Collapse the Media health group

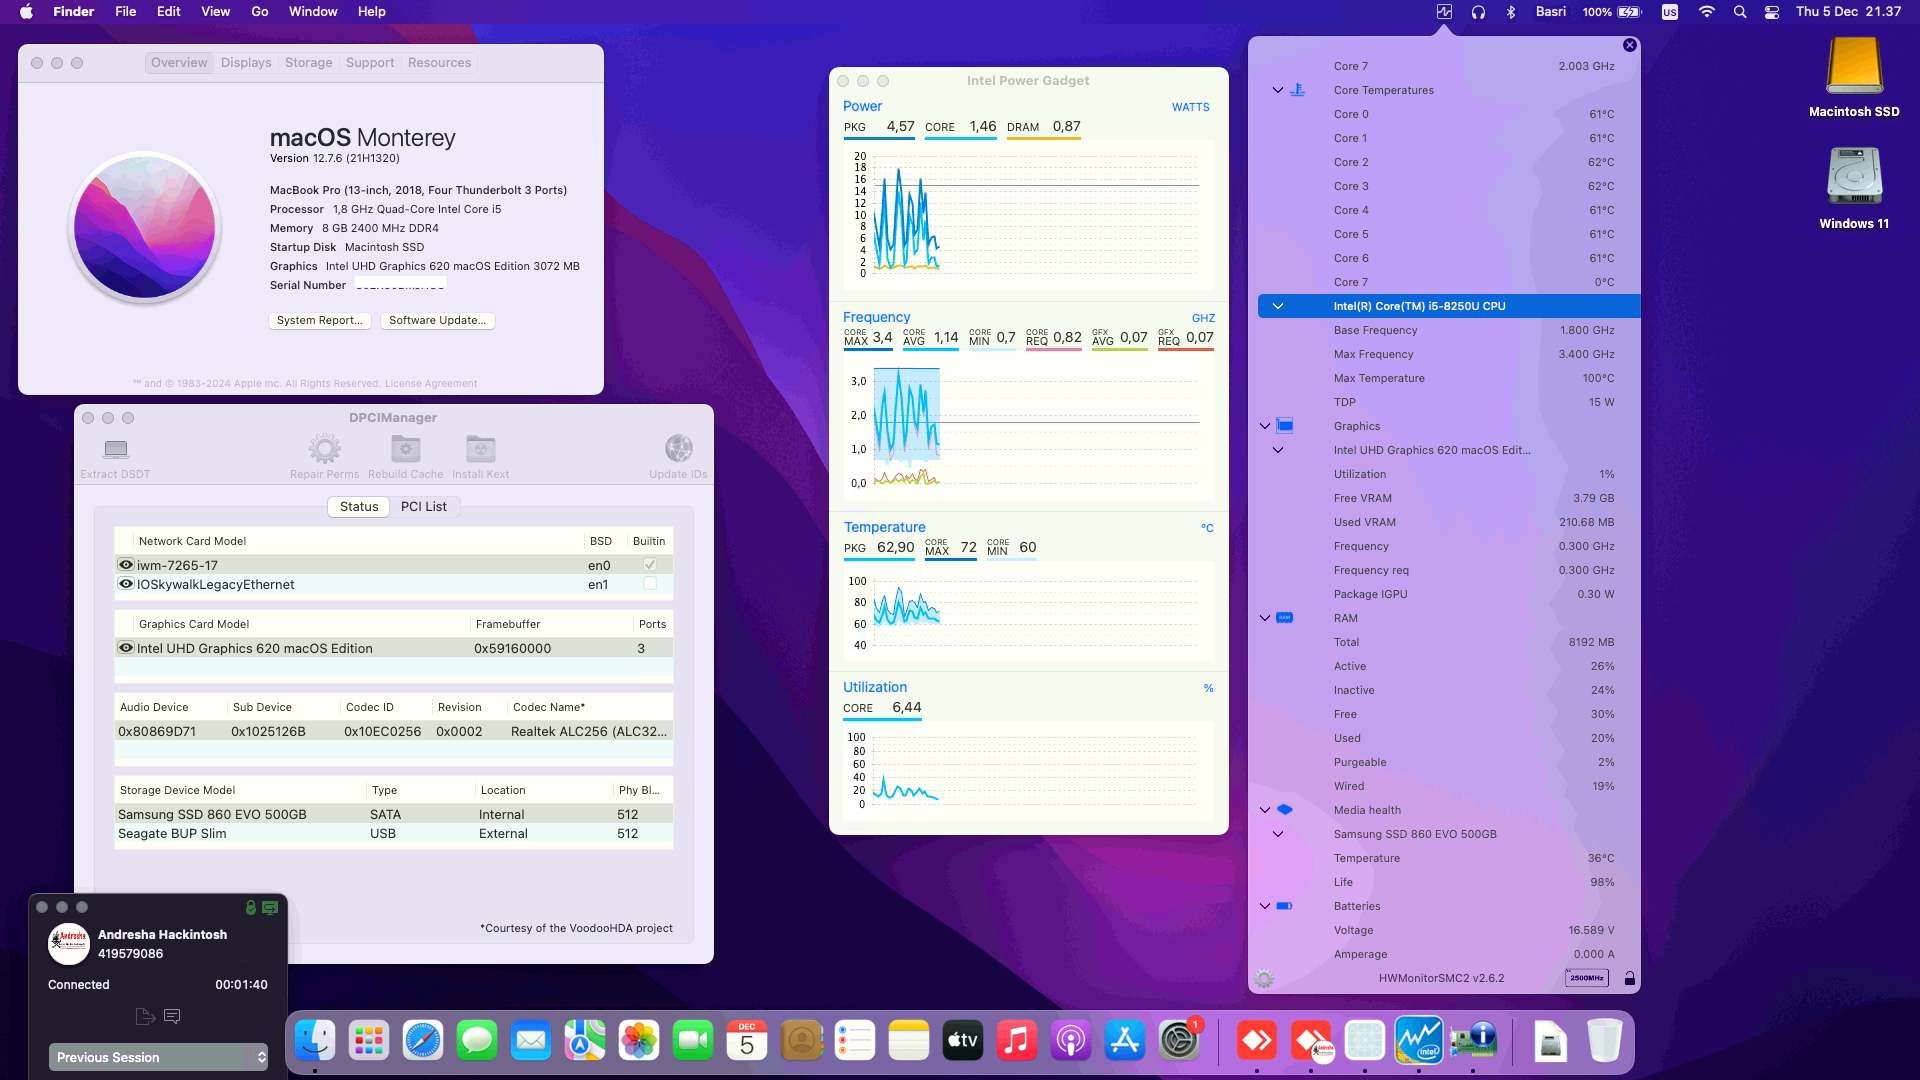(1264, 810)
